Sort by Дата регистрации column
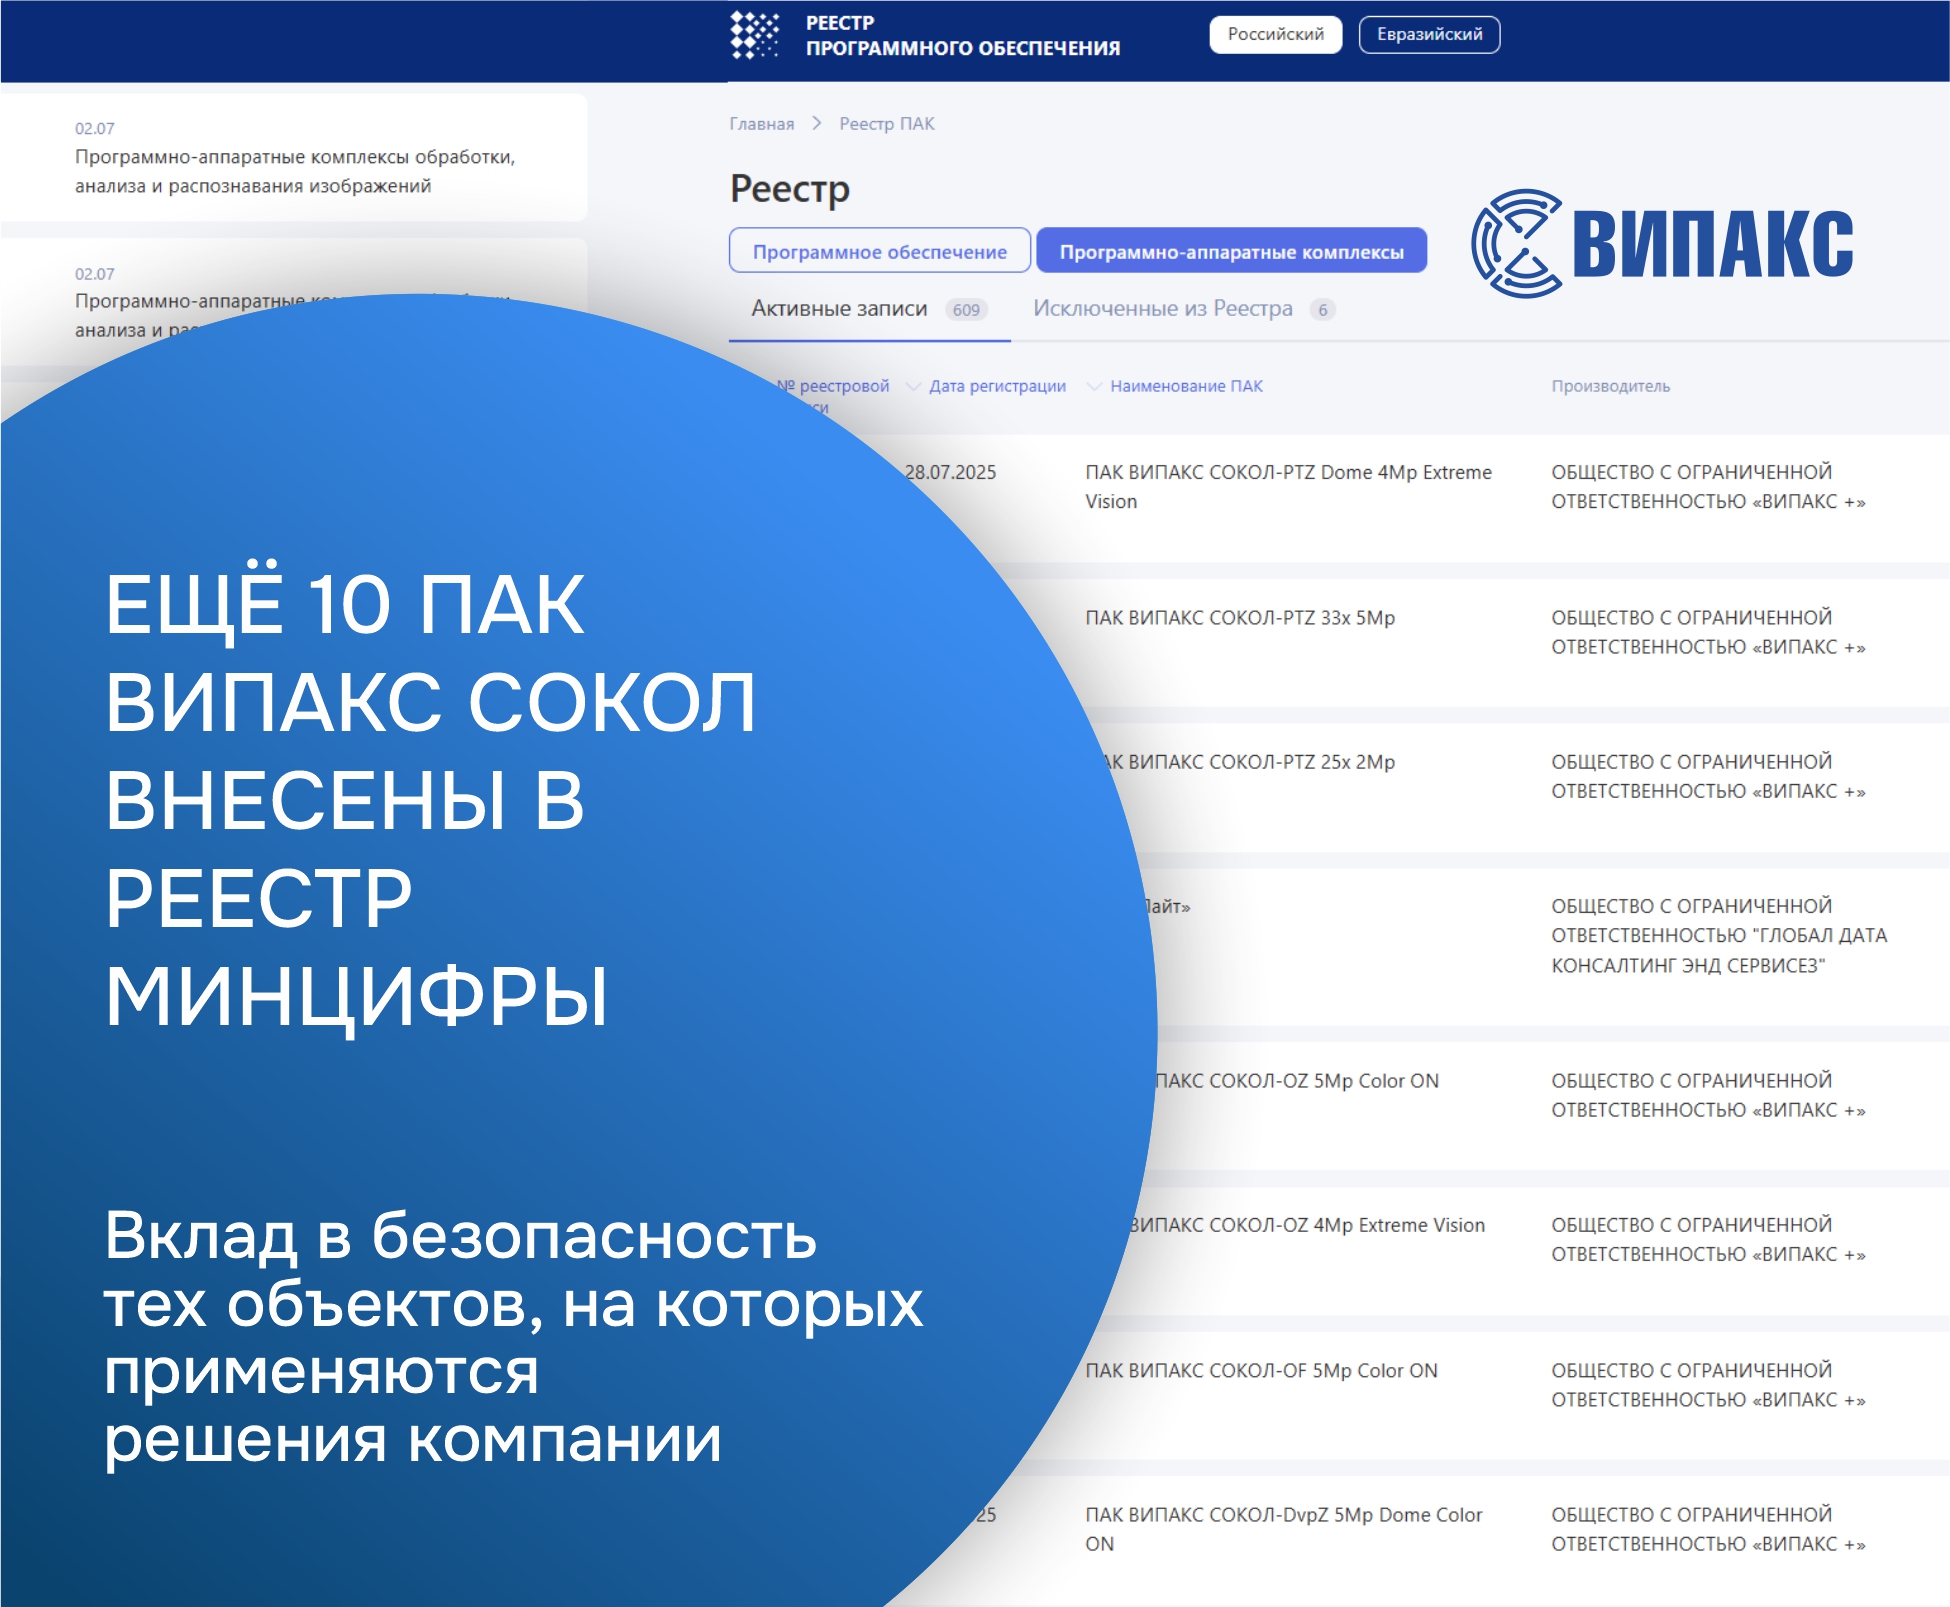The height and width of the screenshot is (1607, 1950). point(997,386)
